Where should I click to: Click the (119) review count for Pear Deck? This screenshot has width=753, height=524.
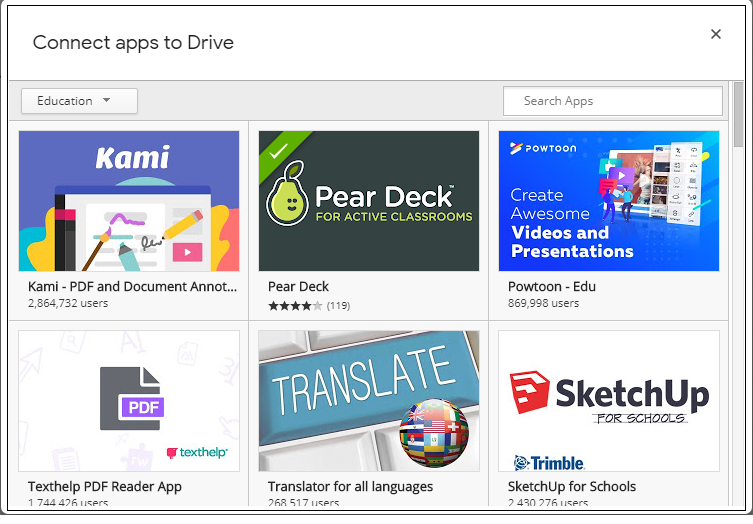coord(338,305)
